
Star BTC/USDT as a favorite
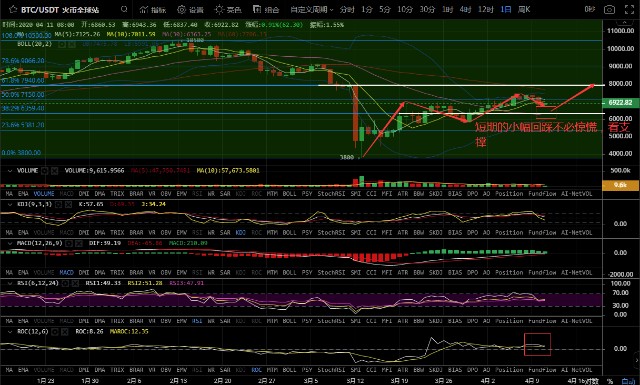13,9
